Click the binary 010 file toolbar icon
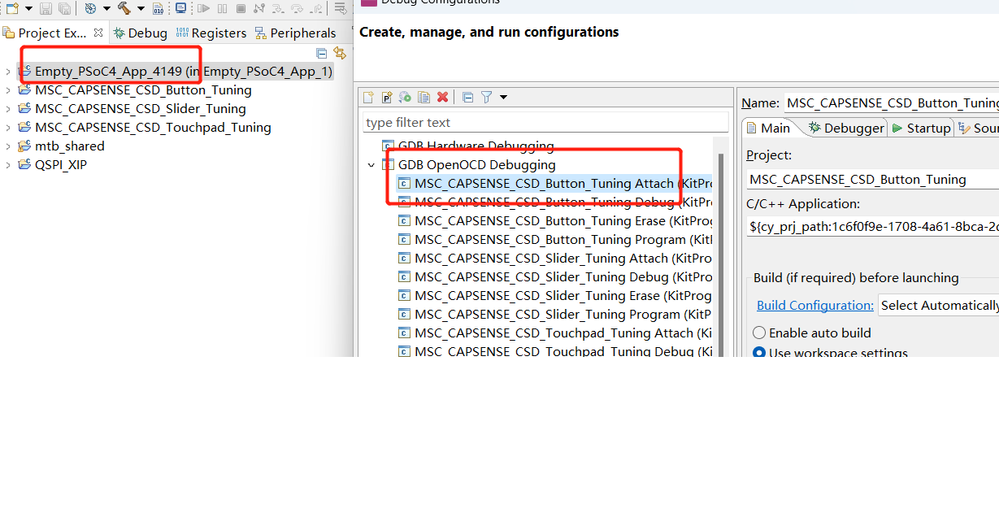 [158, 8]
